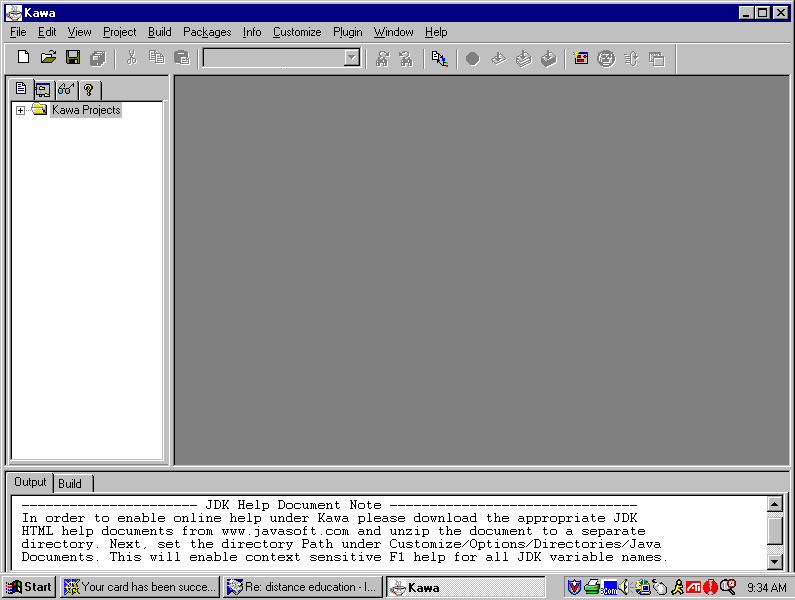Click the second binoculars Find Next icon

406,59
